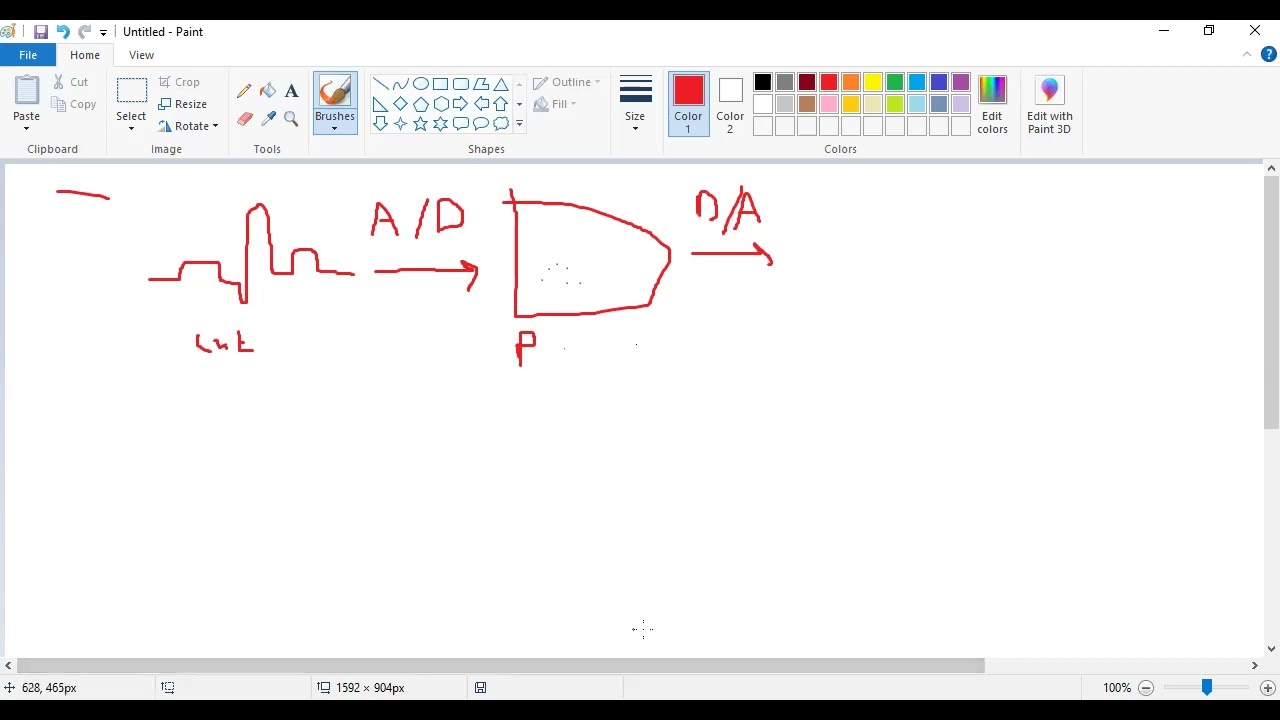Select the Color picker eyedropper tool
The width and height of the screenshot is (1280, 720).
(268, 118)
